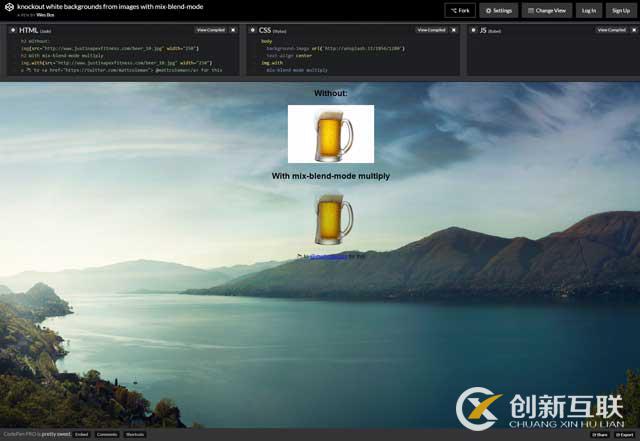Click the Log In button
Image resolution: width=640 pixels, height=441 pixels.
point(589,10)
